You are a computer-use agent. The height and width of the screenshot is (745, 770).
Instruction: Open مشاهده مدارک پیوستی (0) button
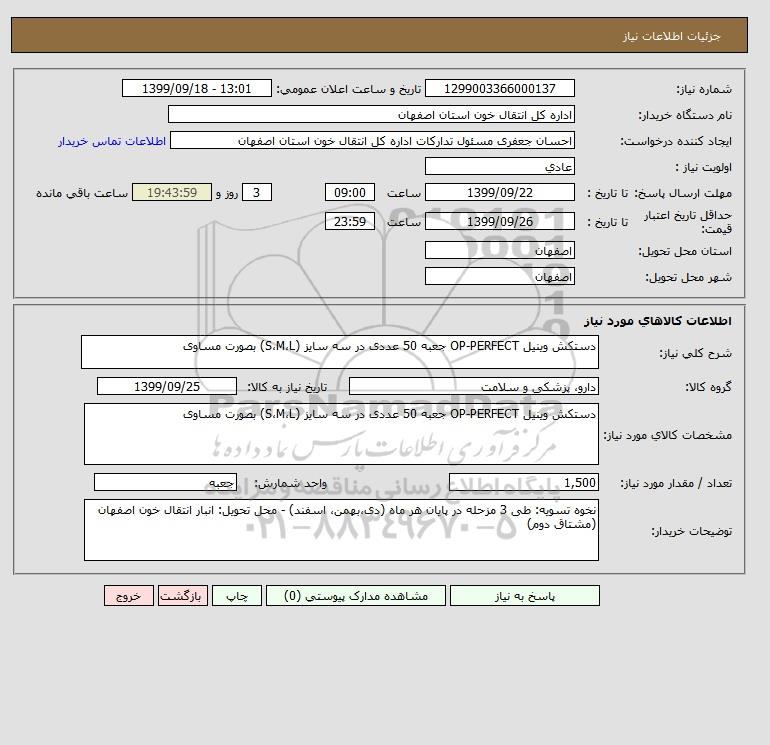(x=356, y=596)
